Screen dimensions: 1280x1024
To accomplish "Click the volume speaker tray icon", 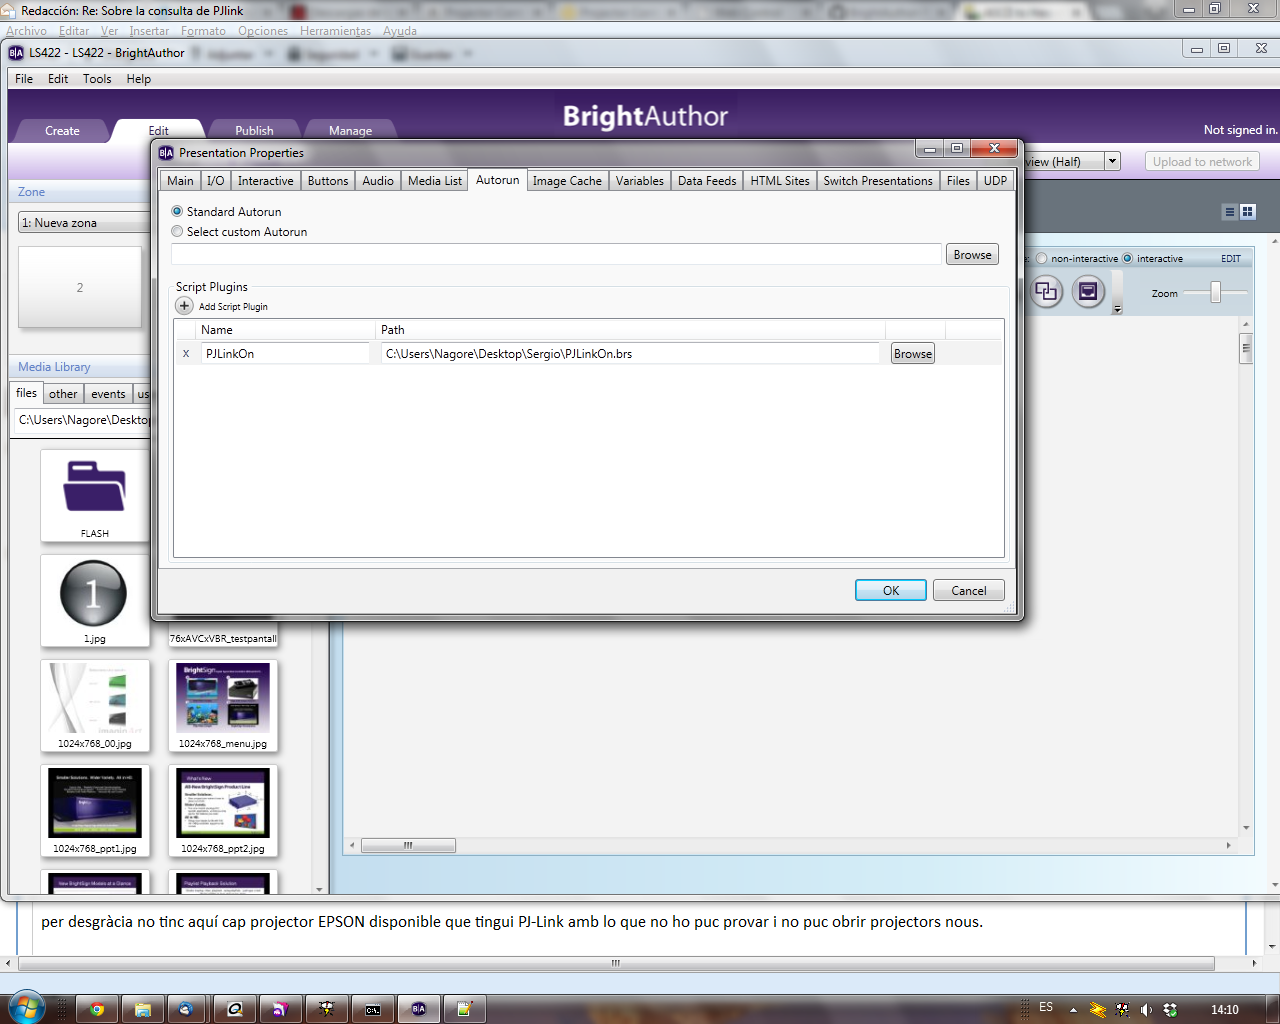I will pos(1146,1010).
